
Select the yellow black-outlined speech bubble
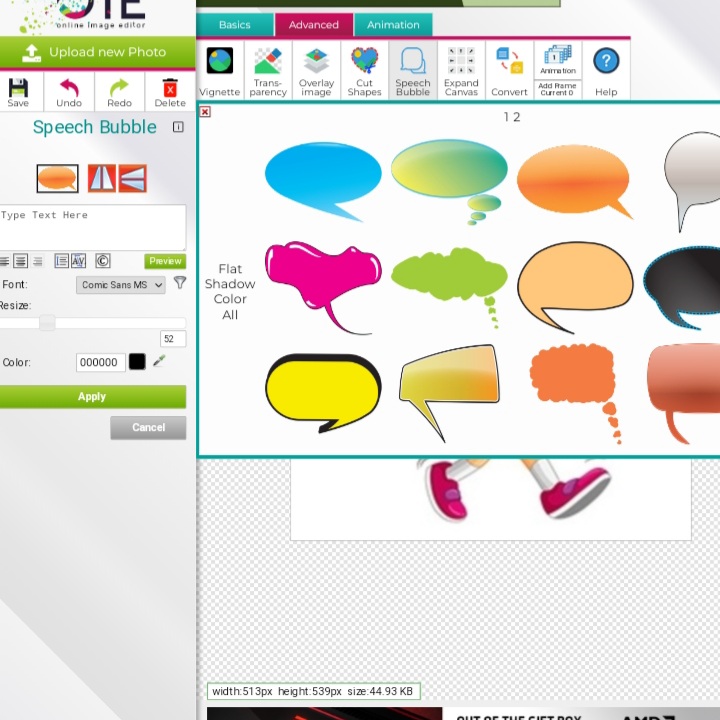coord(322,390)
